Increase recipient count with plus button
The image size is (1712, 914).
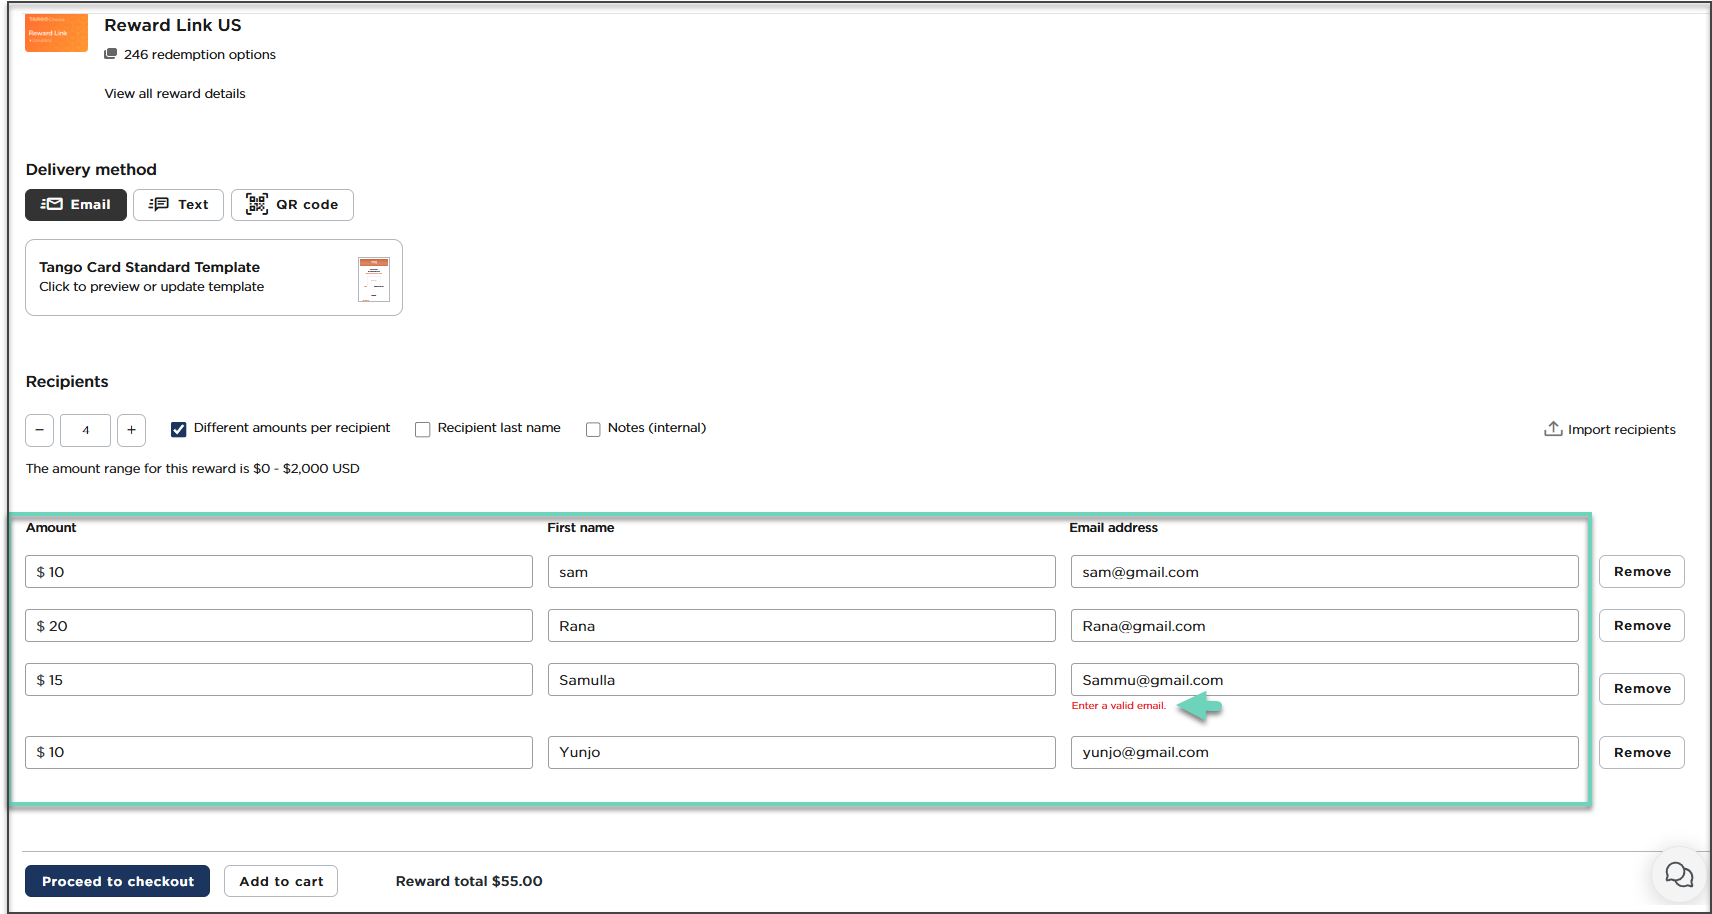131,430
